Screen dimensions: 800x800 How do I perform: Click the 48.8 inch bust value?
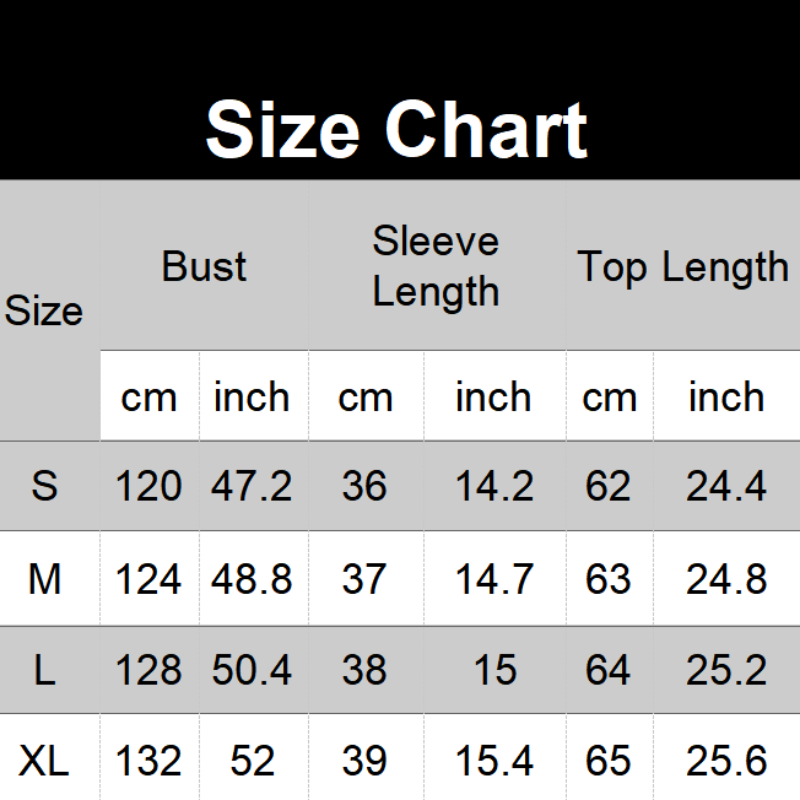click(x=252, y=580)
